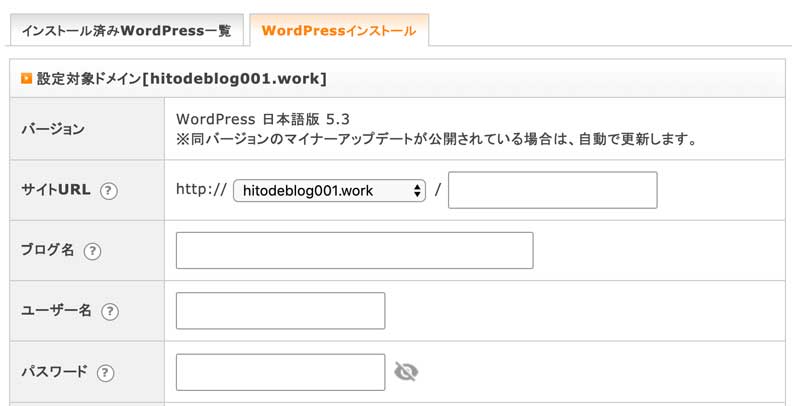Screen dimensions: 800x406
Task: Switch to the インストール済みWordPress一覧 tab
Action: pos(127,31)
